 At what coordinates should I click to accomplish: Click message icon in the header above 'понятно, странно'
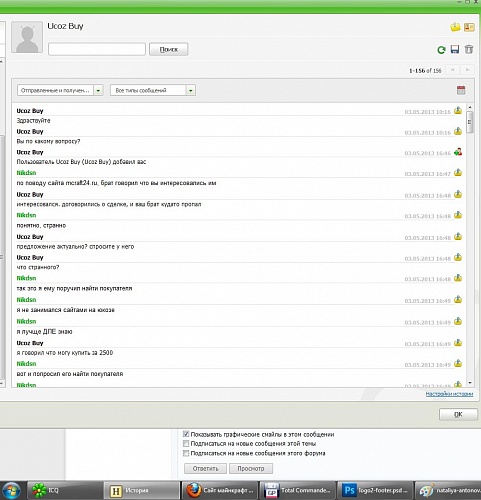[458, 215]
